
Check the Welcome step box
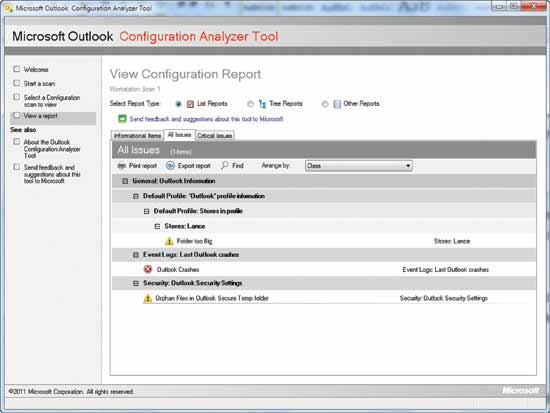point(16,69)
